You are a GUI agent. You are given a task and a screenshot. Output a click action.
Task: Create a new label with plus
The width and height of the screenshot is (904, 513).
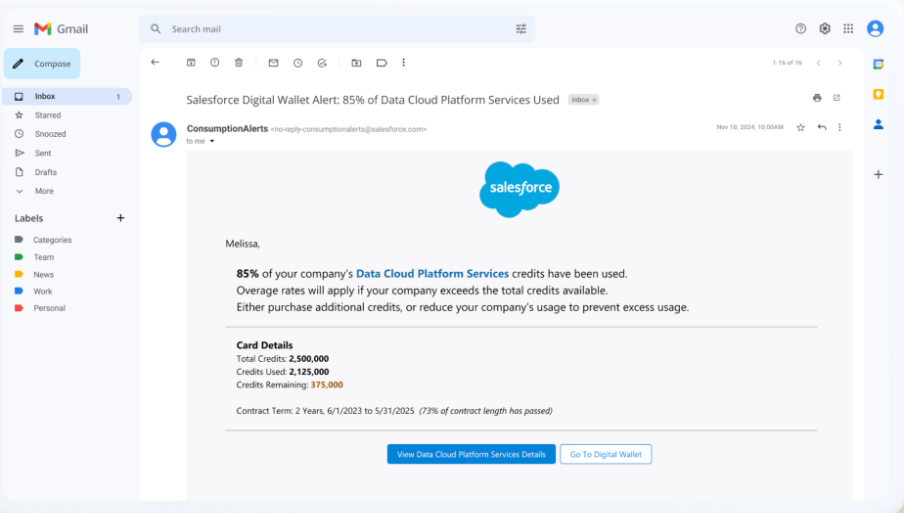click(x=120, y=218)
